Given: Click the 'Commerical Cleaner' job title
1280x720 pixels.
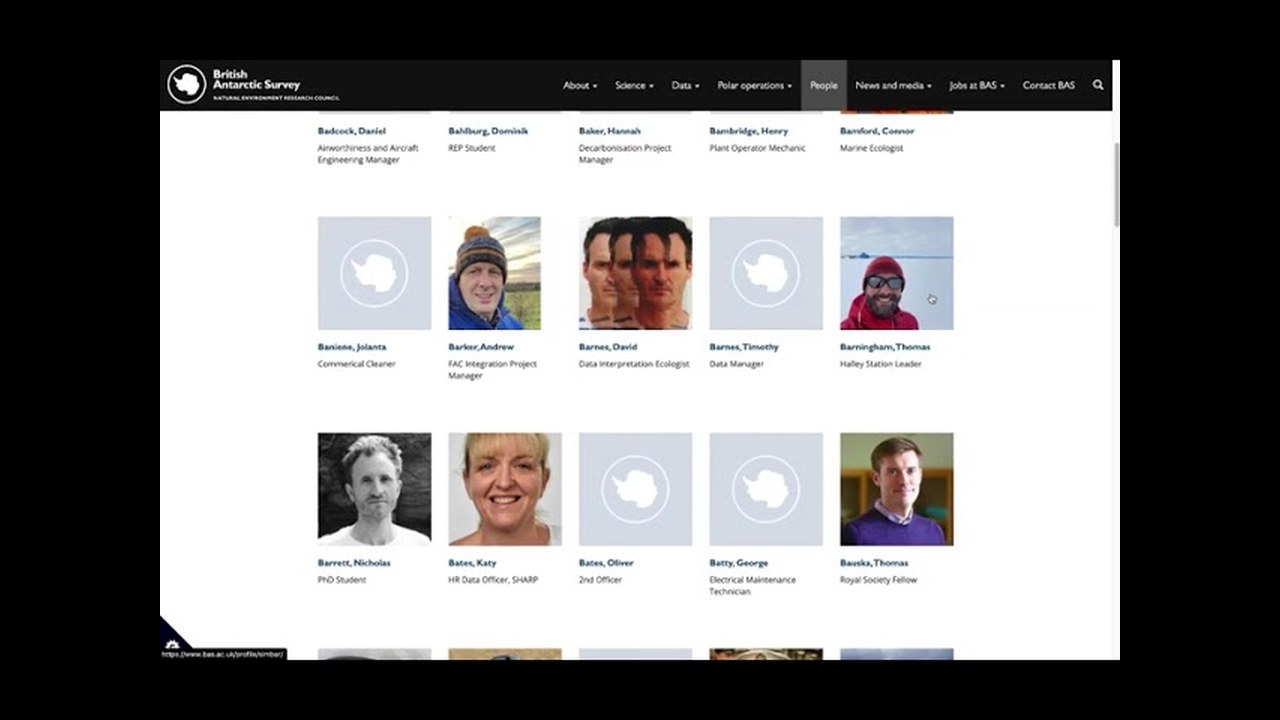Looking at the screenshot, I should pos(357,364).
